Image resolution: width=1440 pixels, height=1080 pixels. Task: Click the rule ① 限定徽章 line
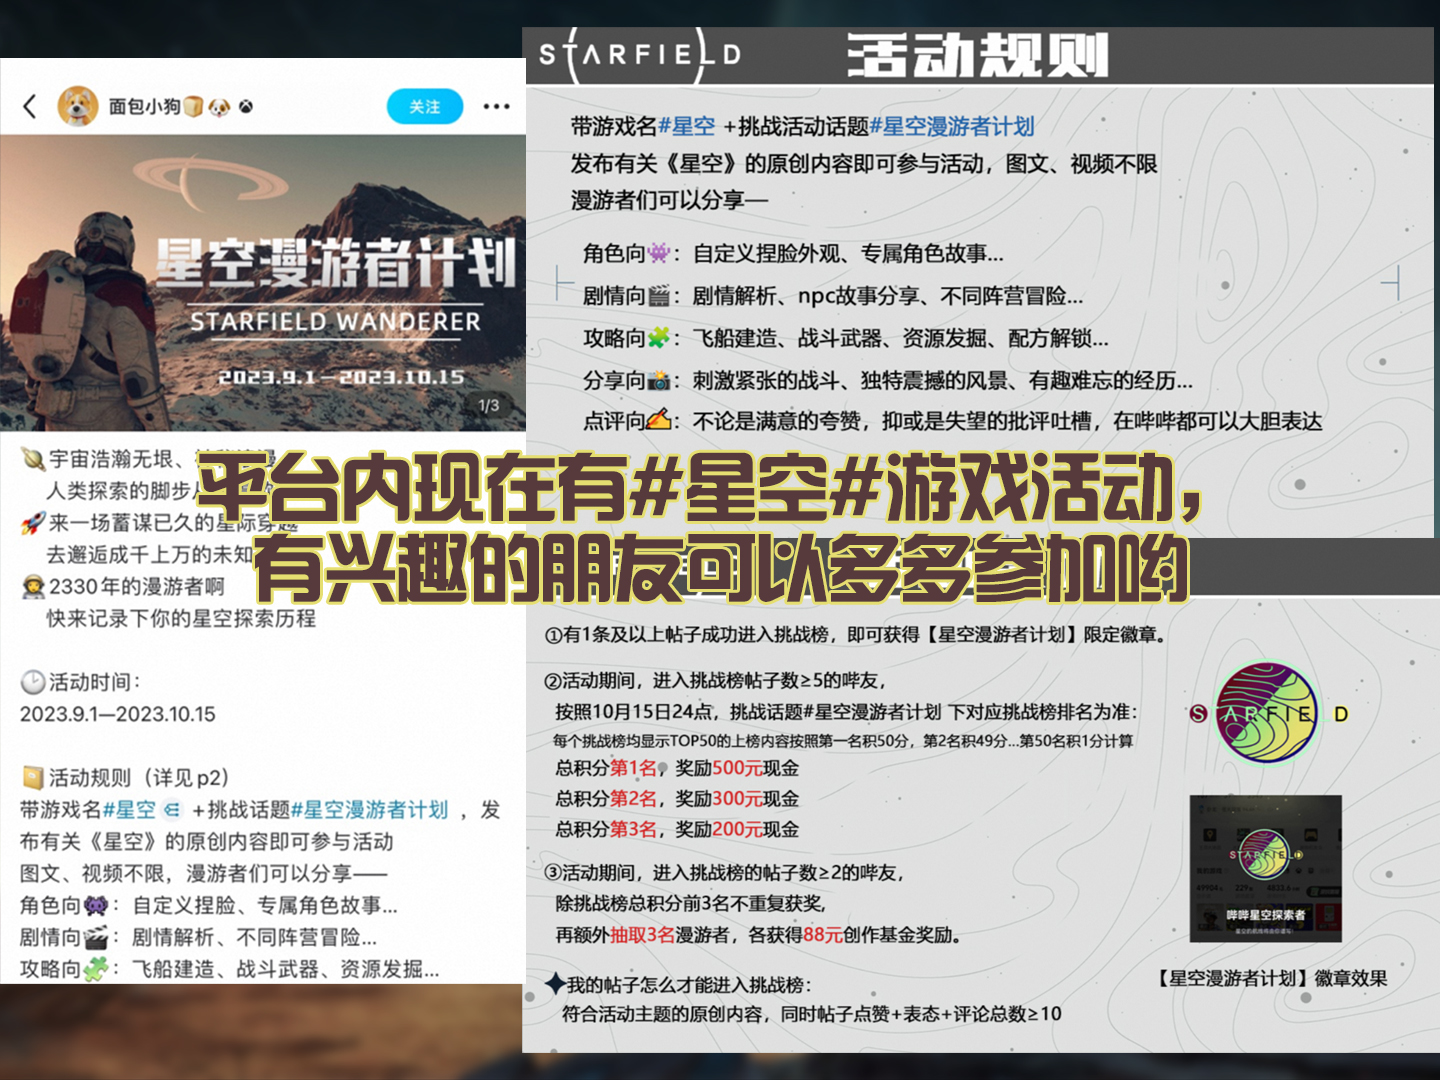tap(855, 634)
